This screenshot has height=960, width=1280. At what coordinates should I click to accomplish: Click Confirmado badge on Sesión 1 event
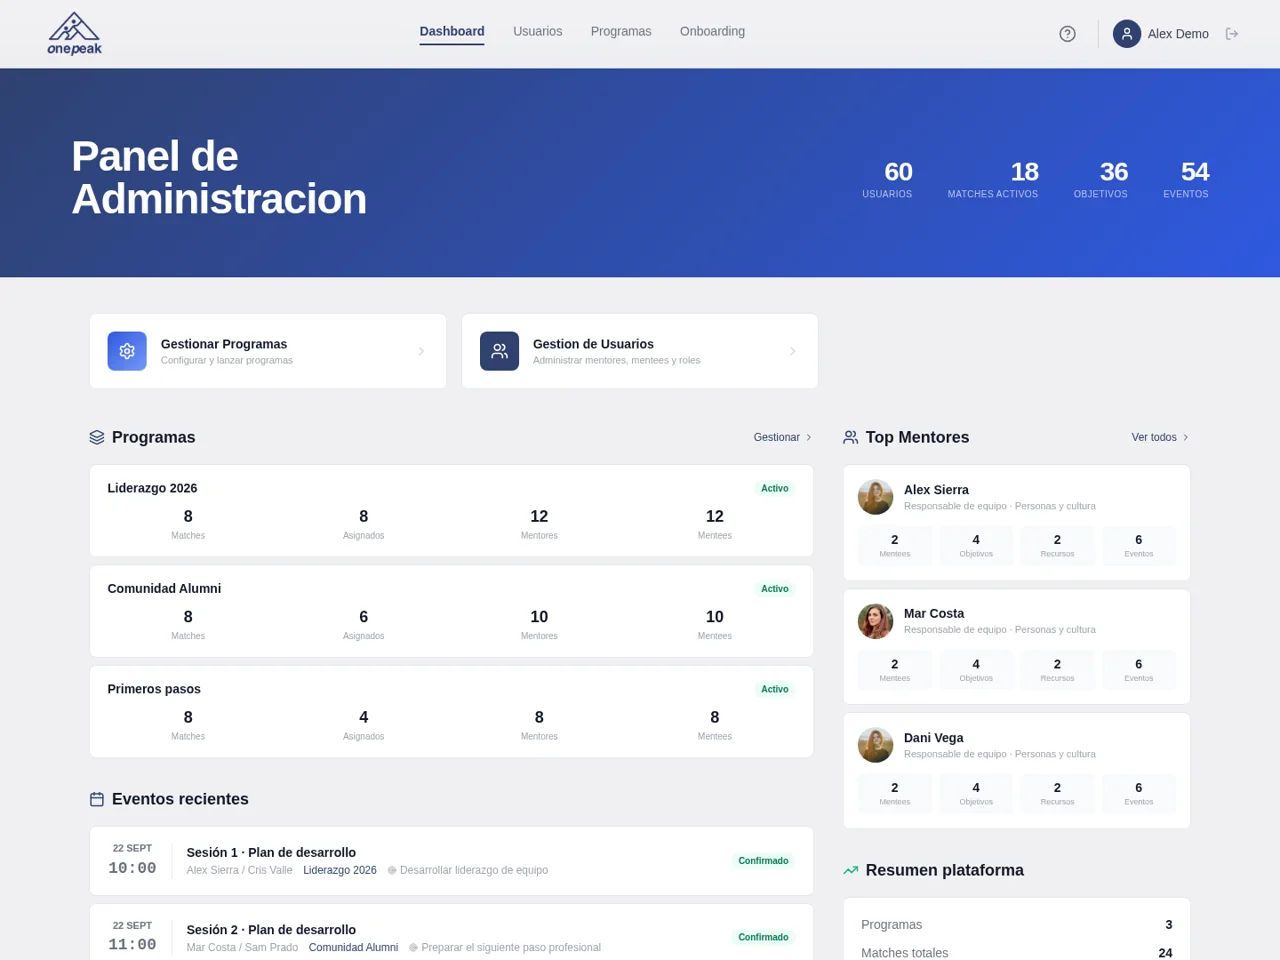point(763,861)
